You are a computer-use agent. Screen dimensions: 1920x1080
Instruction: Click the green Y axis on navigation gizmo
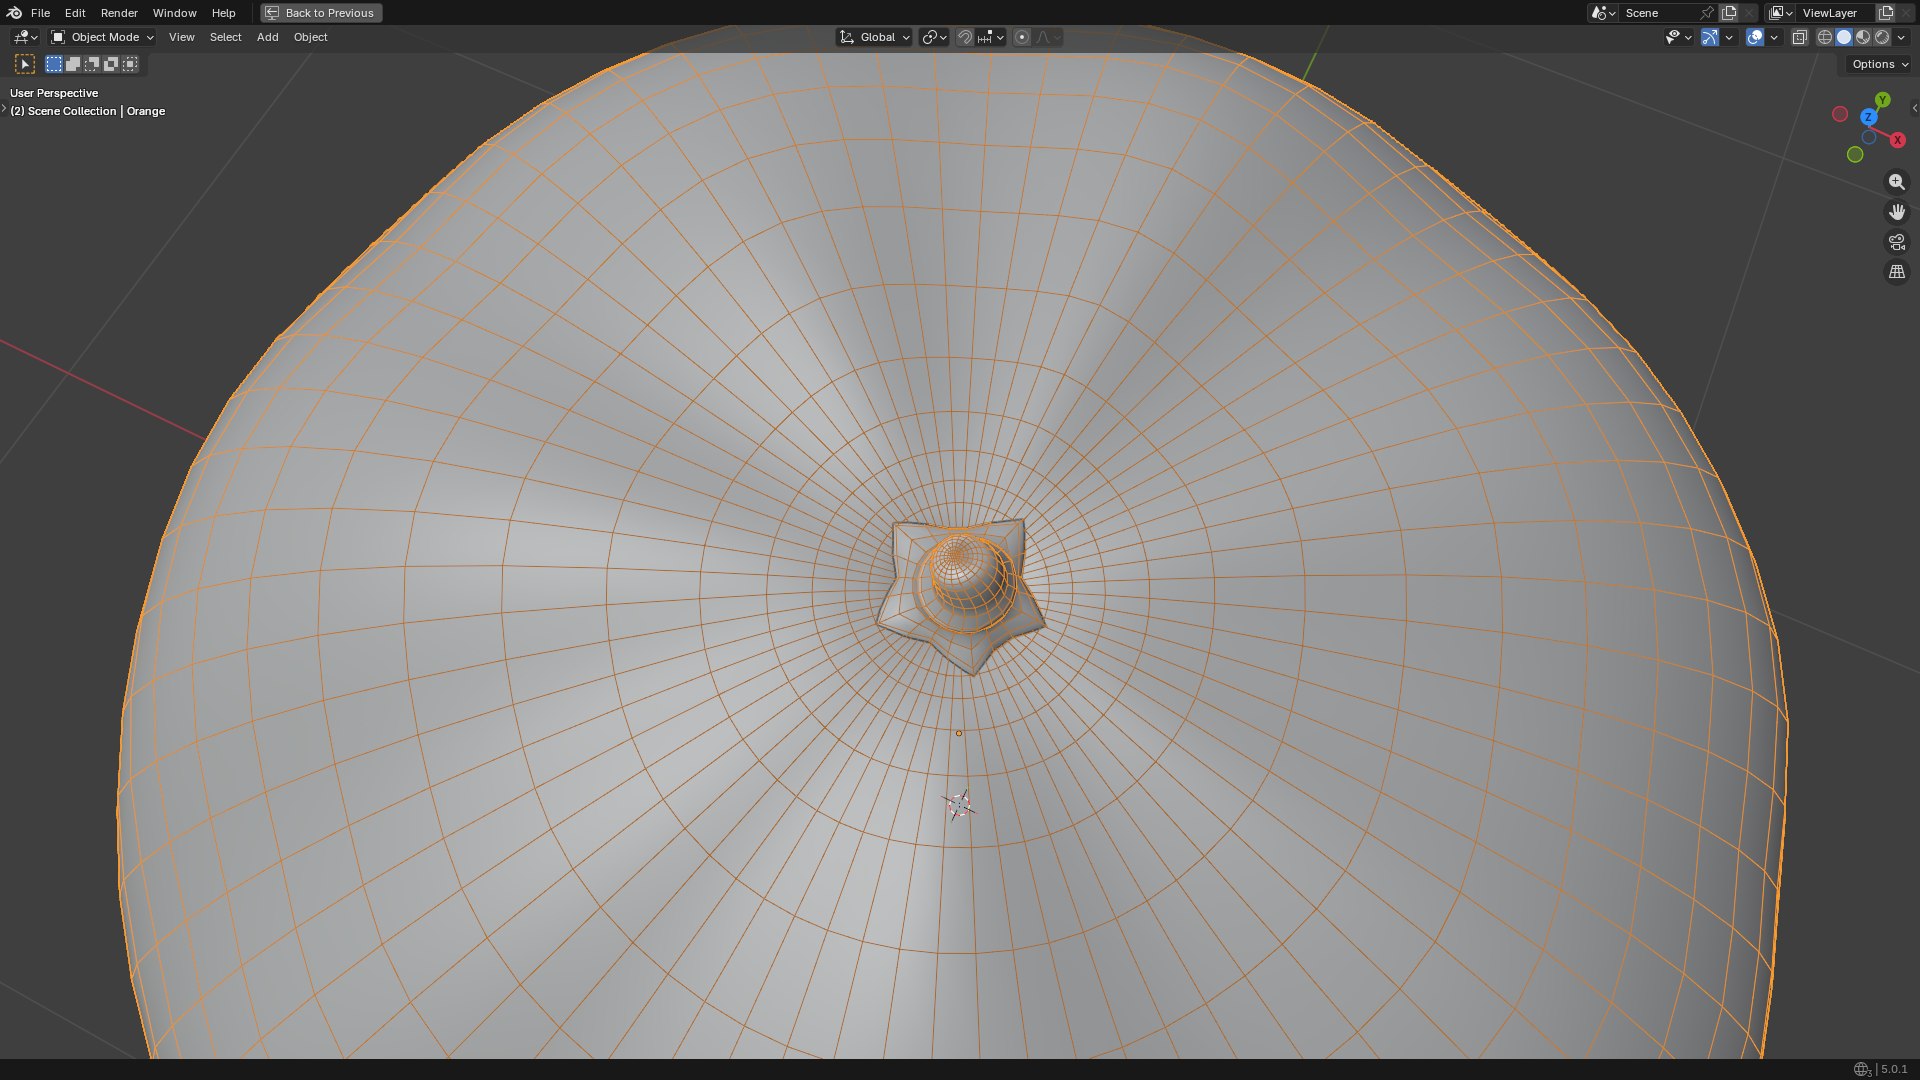click(x=1883, y=100)
